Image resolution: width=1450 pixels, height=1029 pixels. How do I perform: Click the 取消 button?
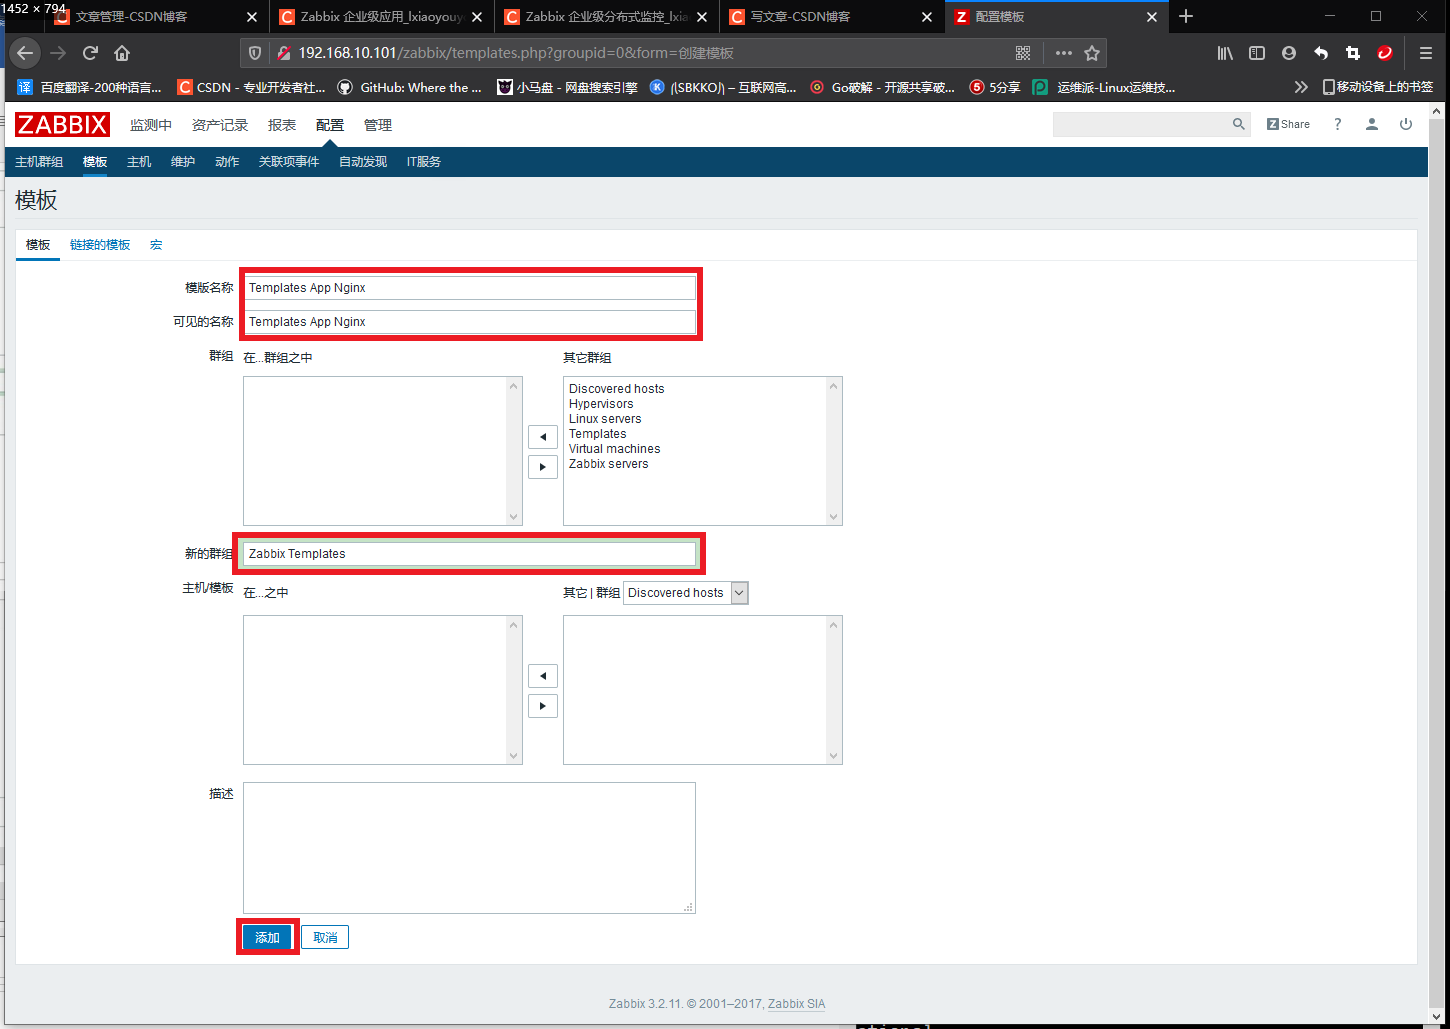pyautogui.click(x=325, y=937)
